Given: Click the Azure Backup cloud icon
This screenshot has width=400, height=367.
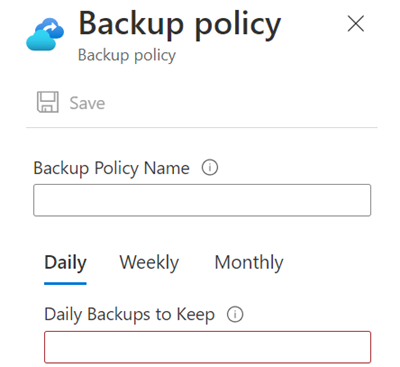Looking at the screenshot, I should click(x=45, y=34).
